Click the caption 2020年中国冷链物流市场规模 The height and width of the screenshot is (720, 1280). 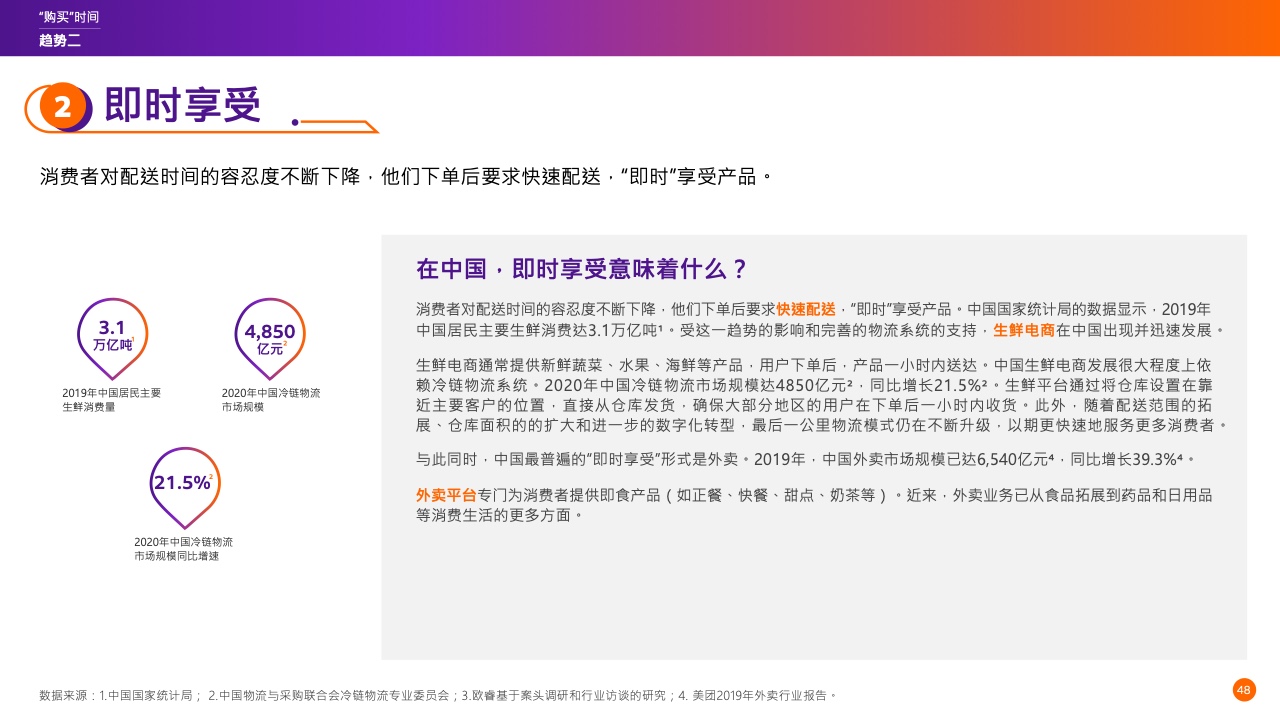click(271, 400)
